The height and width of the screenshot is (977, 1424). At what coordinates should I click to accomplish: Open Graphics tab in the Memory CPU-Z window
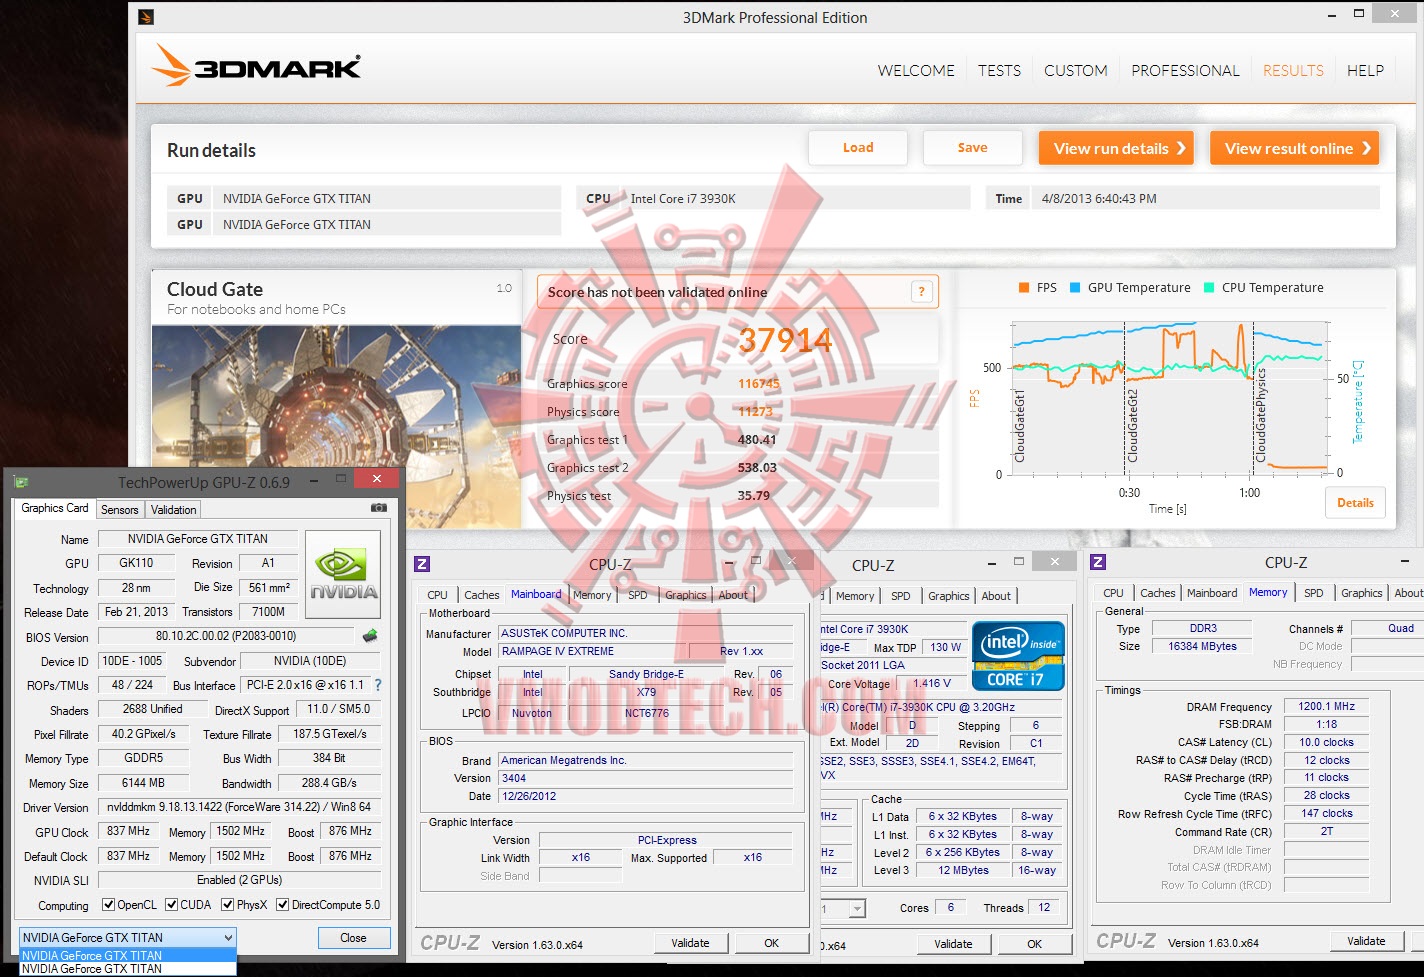coord(1362,593)
